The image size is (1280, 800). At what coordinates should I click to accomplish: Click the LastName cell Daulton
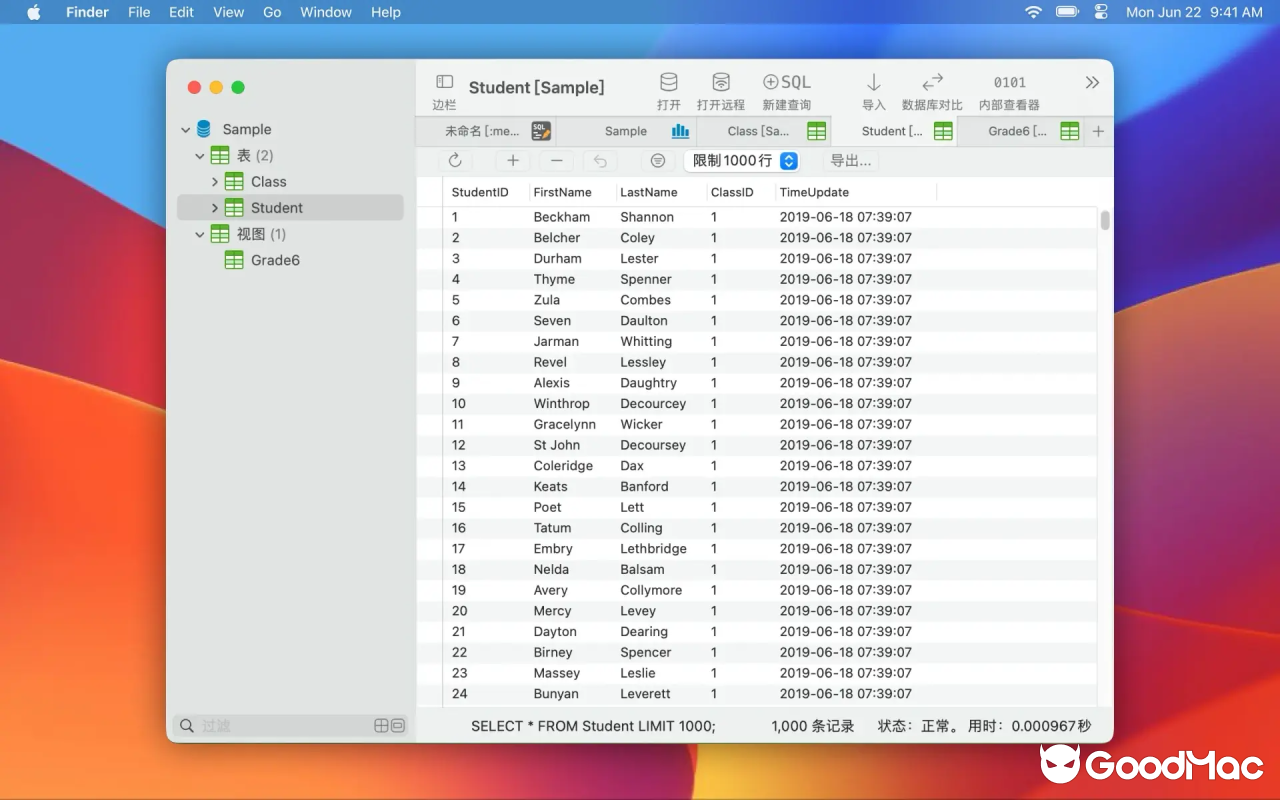(x=644, y=321)
